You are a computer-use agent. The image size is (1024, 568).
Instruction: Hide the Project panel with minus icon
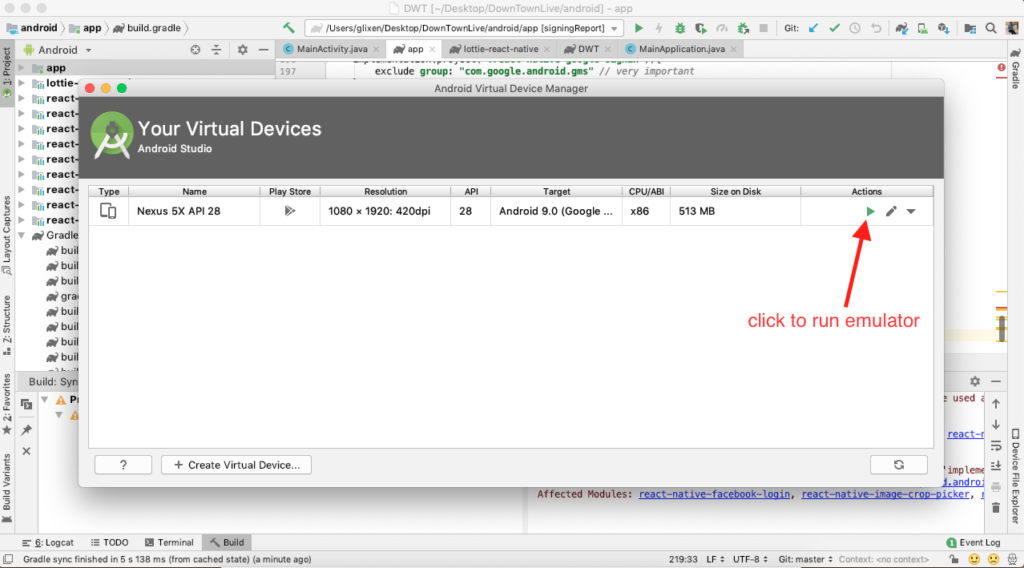pos(263,50)
